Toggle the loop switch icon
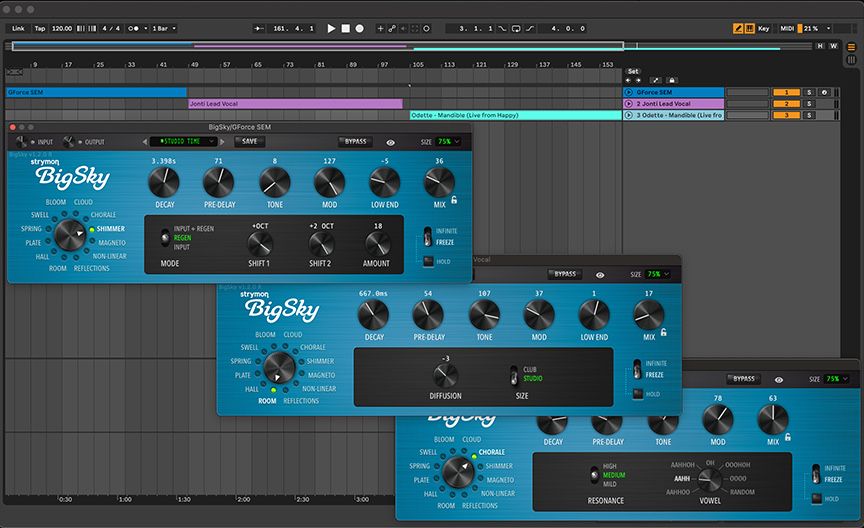 [516, 28]
